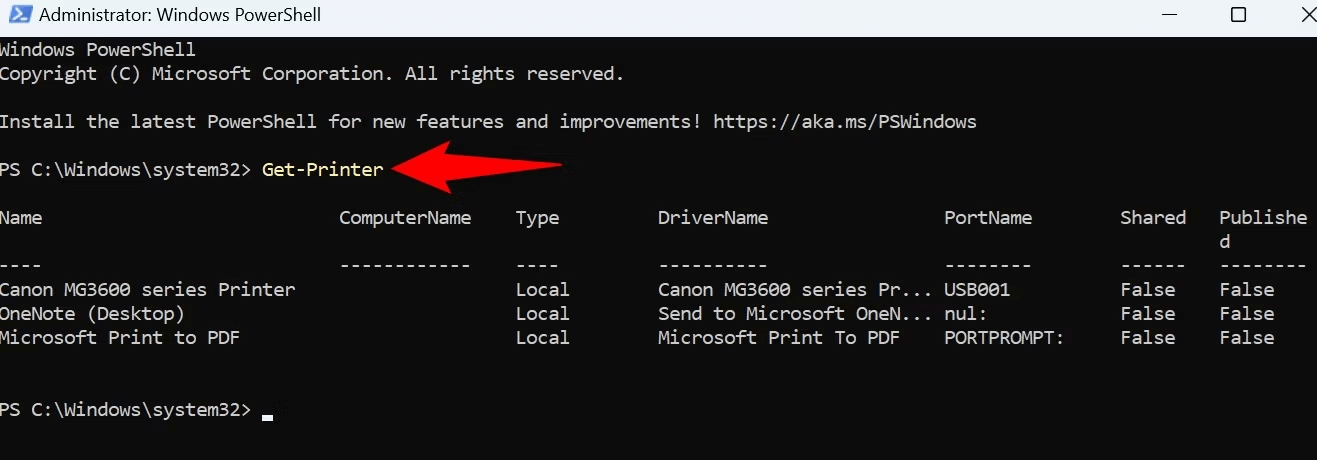The width and height of the screenshot is (1317, 460).
Task: Click the ComputerName column header
Action: [x=405, y=218]
